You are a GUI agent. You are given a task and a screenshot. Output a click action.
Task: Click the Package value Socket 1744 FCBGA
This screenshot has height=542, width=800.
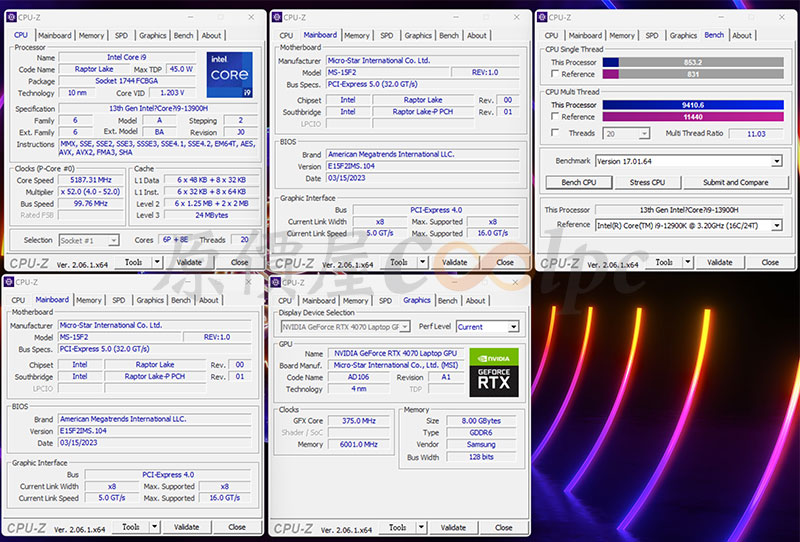[127, 81]
